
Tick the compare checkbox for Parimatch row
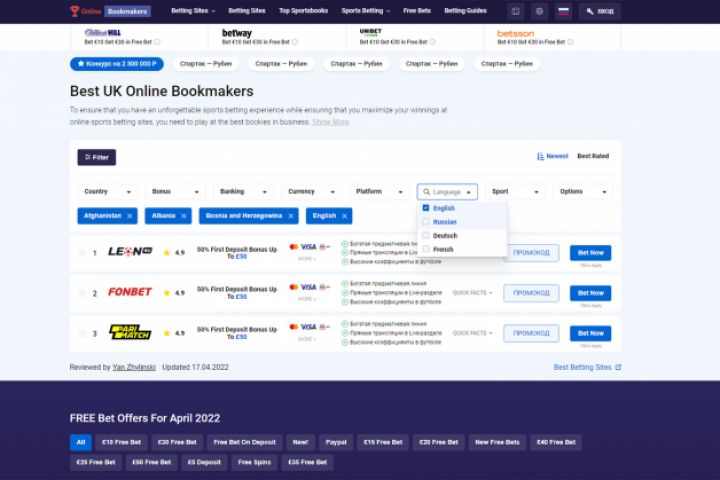[x=82, y=333]
